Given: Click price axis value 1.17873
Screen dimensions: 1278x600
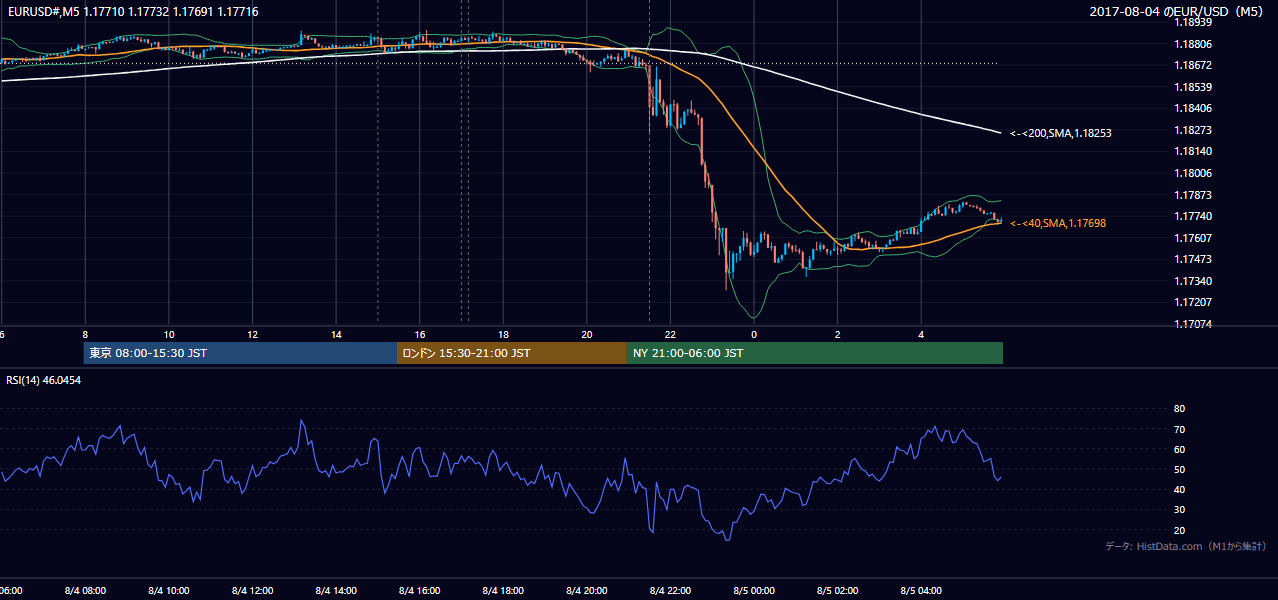Looking at the screenshot, I should pyautogui.click(x=1193, y=195).
